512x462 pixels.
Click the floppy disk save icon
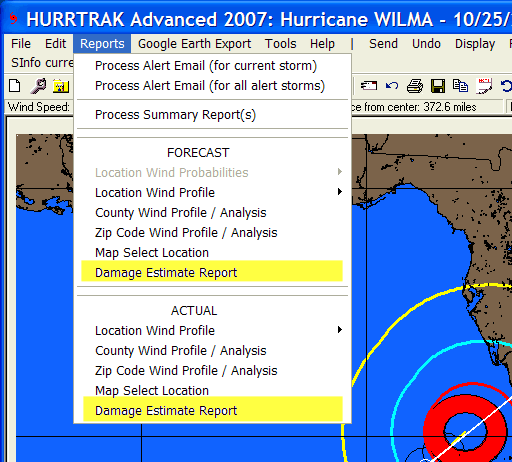pos(438,86)
